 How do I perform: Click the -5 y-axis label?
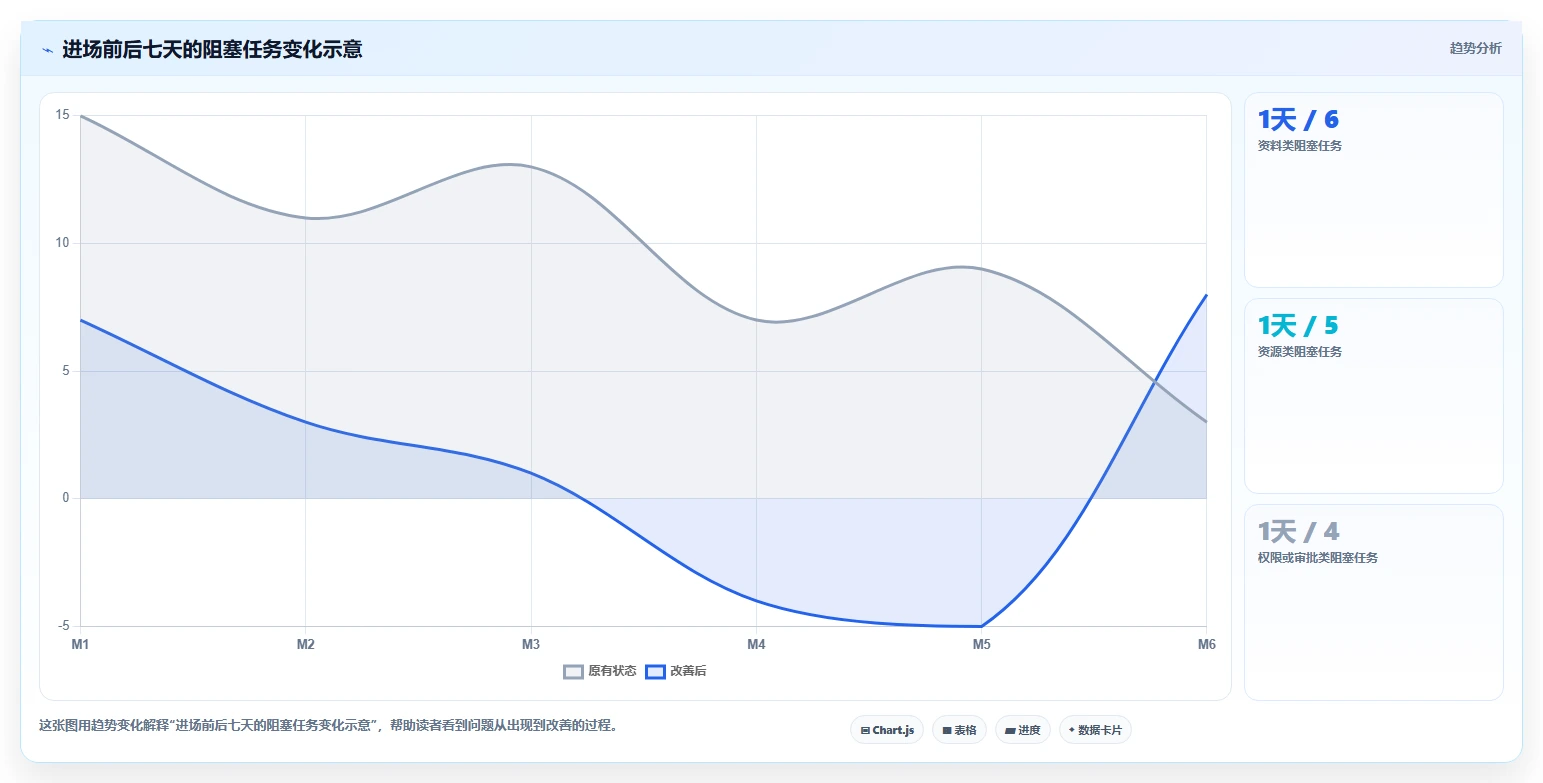pyautogui.click(x=63, y=626)
